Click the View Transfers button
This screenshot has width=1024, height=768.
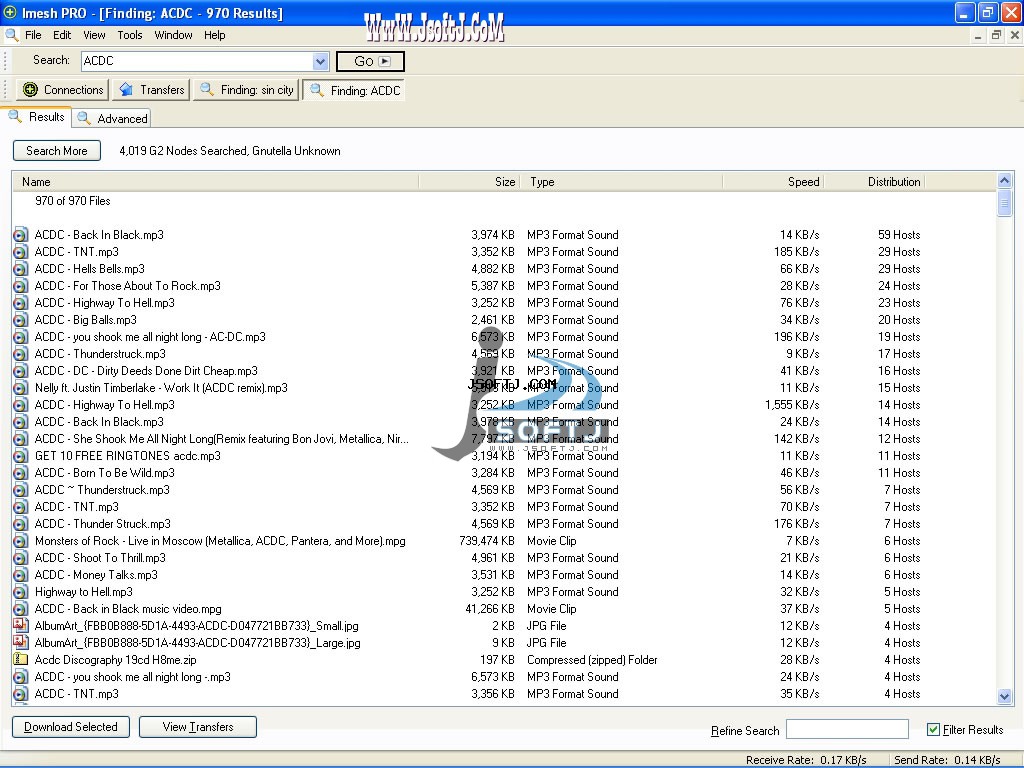point(198,727)
